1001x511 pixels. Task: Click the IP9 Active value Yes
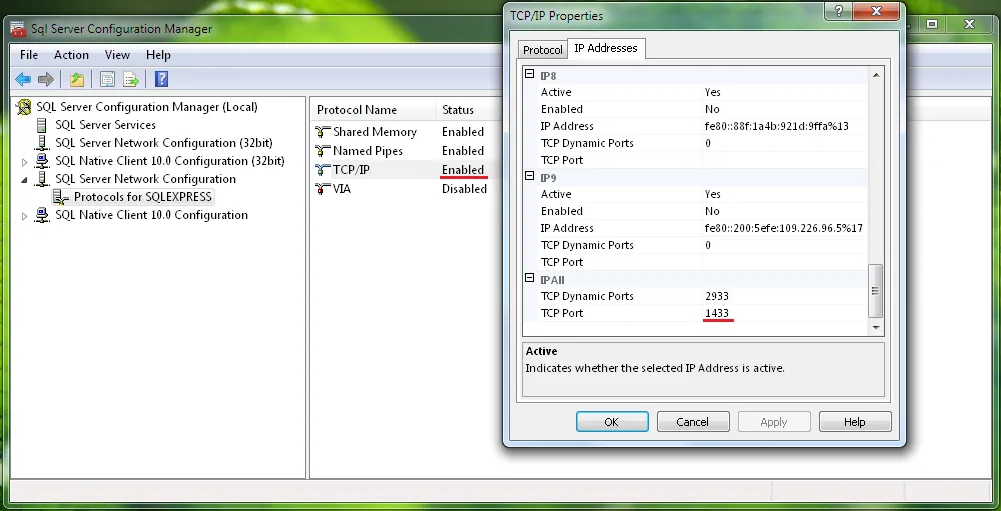coord(712,194)
